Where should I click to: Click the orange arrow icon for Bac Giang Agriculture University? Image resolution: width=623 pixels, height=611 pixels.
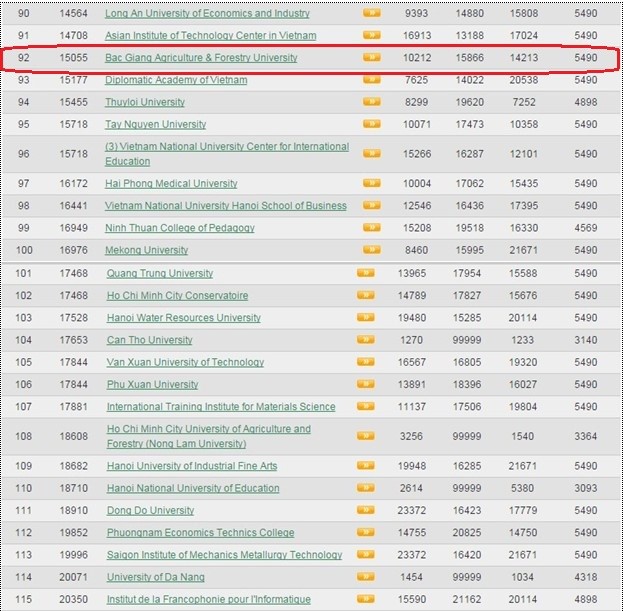(371, 57)
